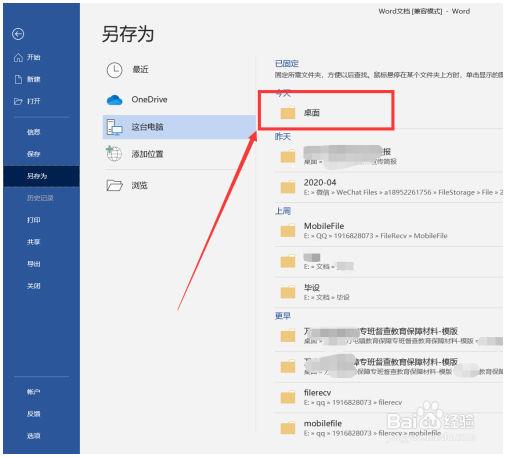Click 关闭 to close the document
The width and height of the screenshot is (506, 457).
click(33, 286)
